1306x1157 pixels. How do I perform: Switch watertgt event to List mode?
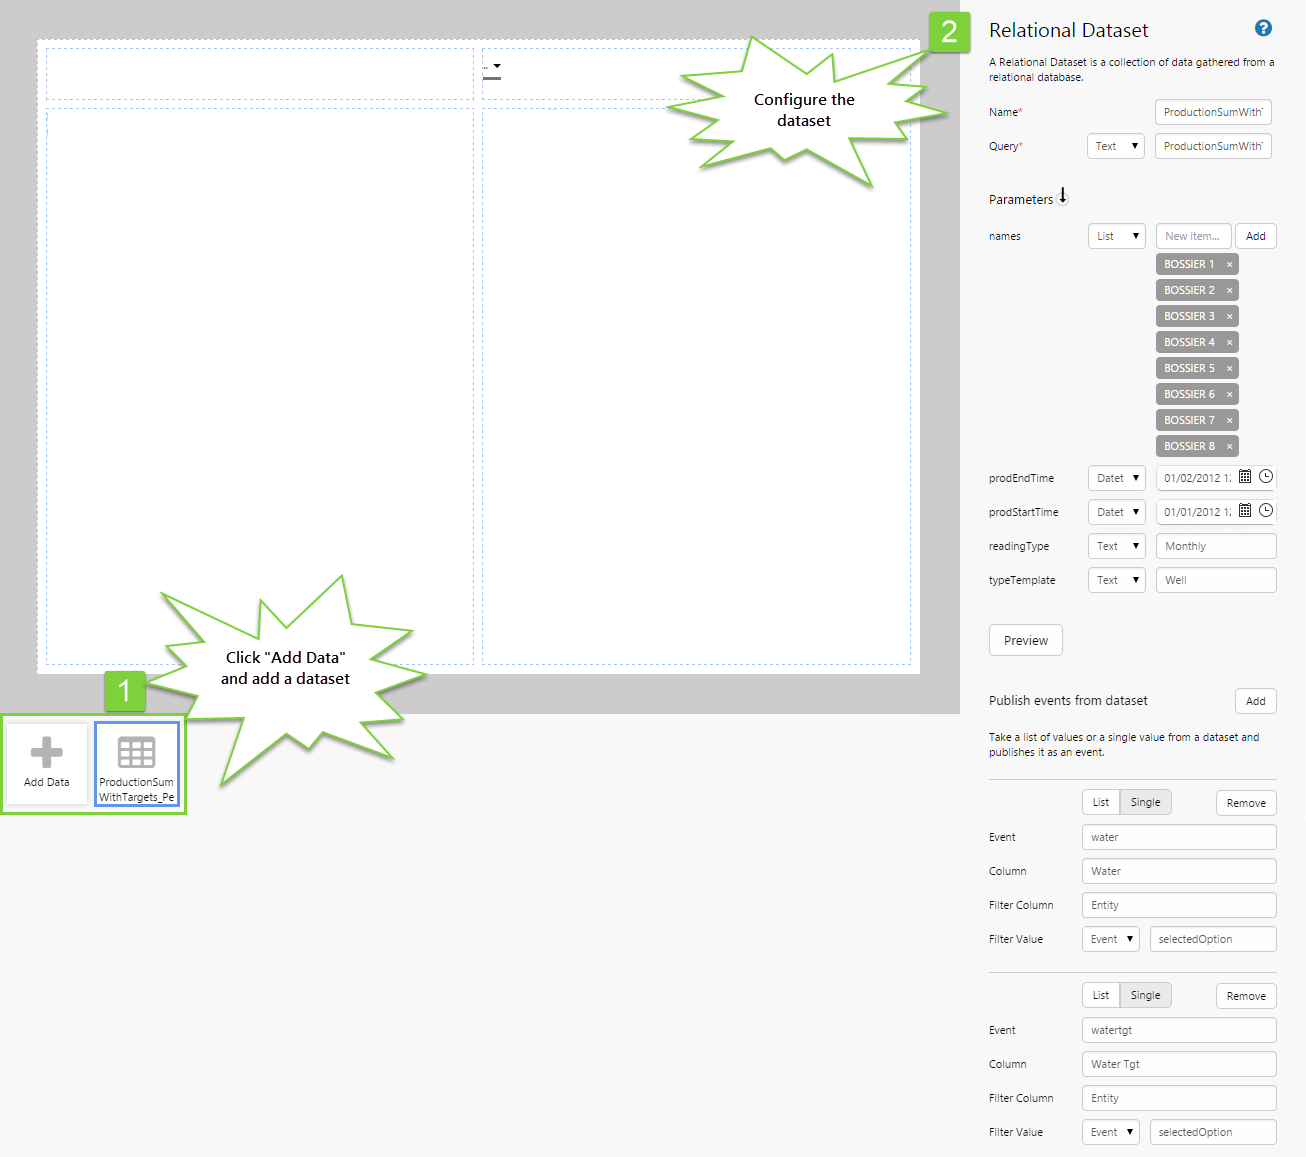[1100, 996]
